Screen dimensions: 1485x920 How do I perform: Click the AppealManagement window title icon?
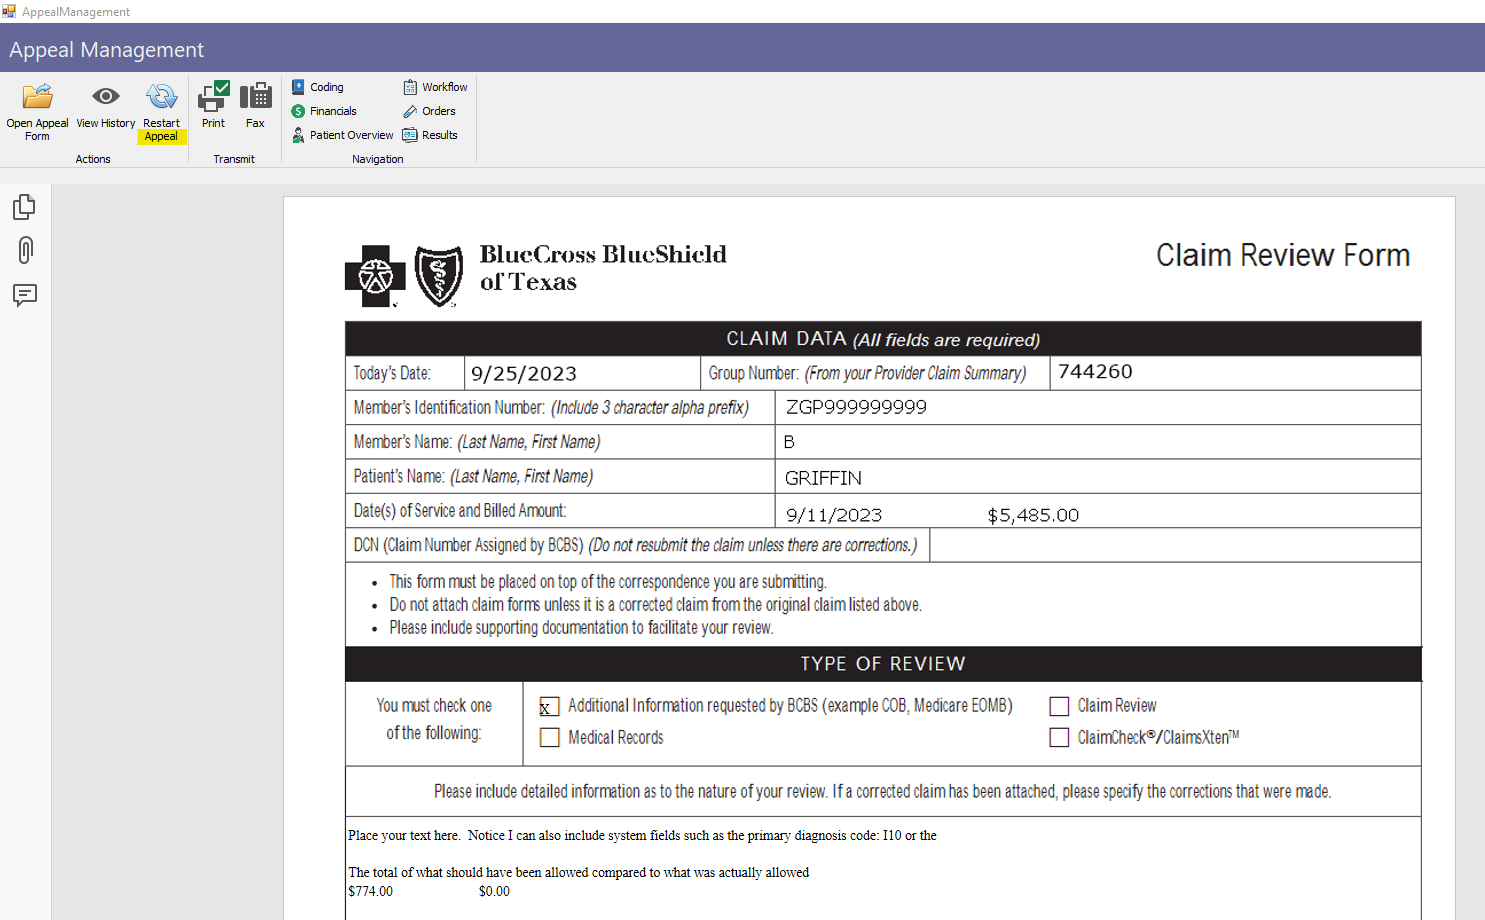[x=9, y=11]
